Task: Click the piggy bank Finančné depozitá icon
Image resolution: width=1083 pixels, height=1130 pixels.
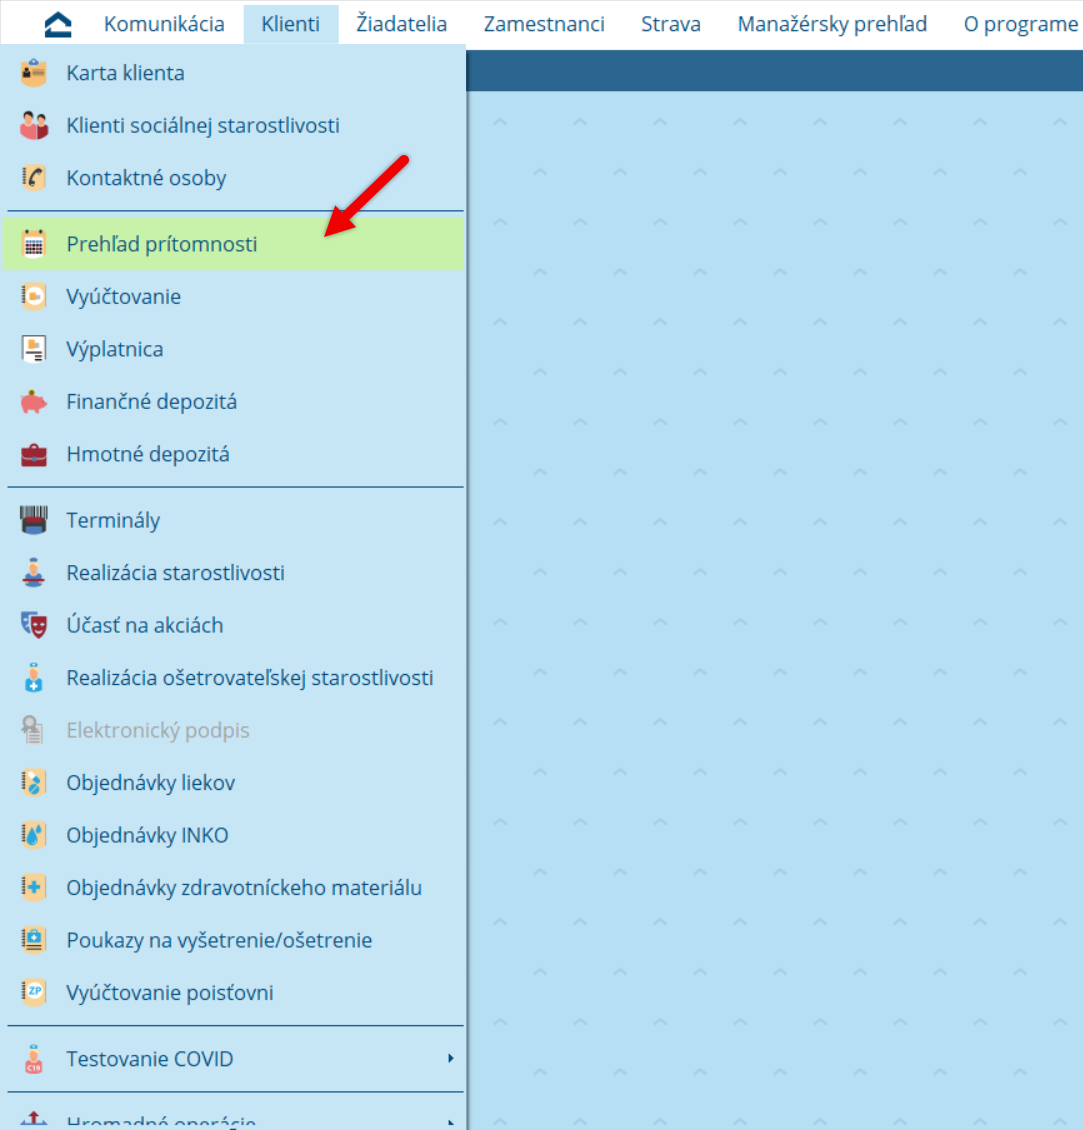Action: point(34,402)
